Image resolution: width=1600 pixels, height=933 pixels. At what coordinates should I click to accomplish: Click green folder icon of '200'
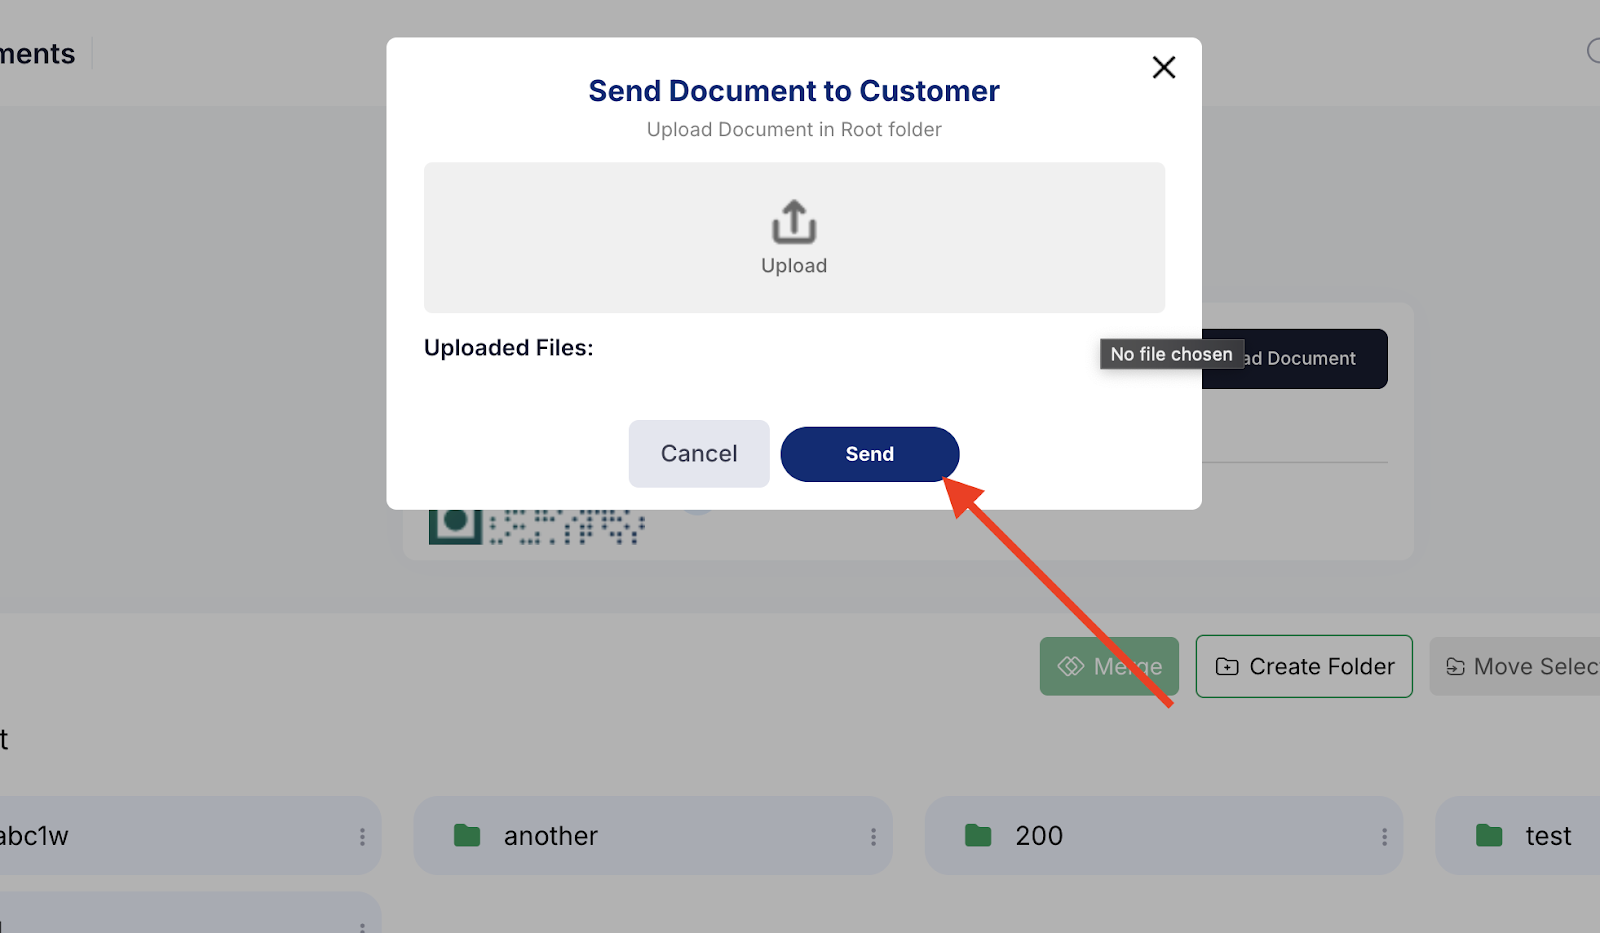[978, 835]
